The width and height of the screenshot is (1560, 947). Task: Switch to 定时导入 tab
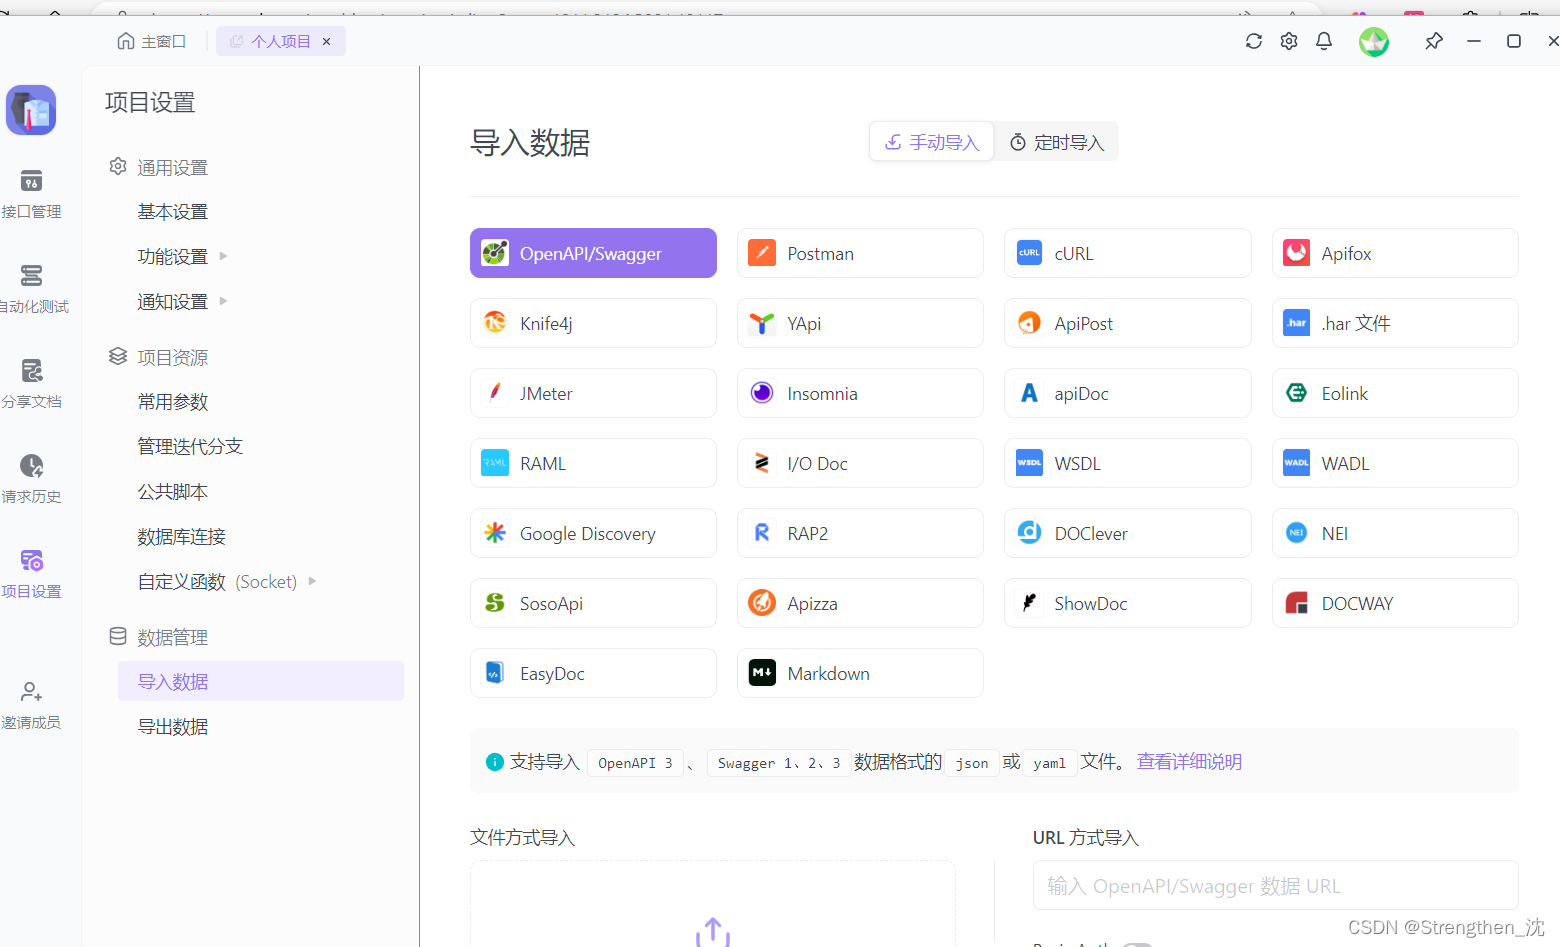(1057, 142)
